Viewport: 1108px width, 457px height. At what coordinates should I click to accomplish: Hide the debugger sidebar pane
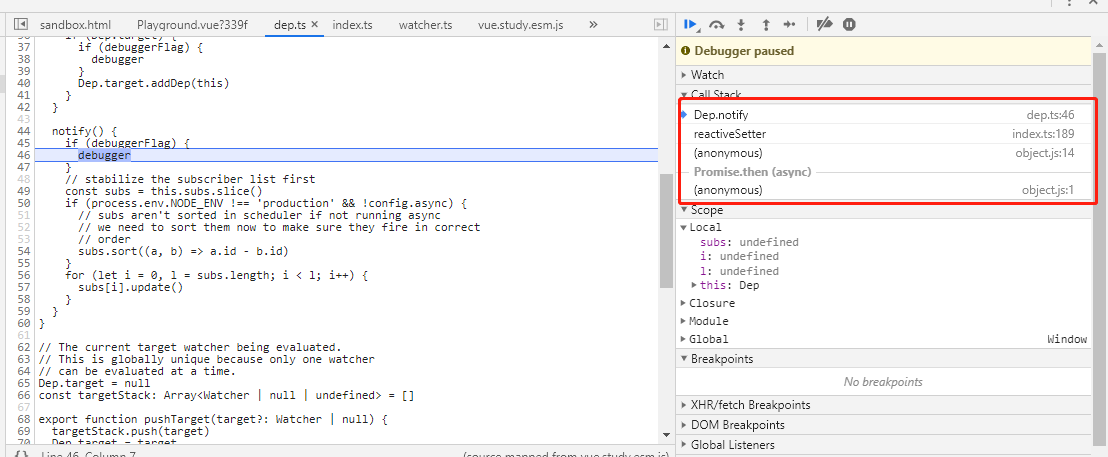click(659, 24)
